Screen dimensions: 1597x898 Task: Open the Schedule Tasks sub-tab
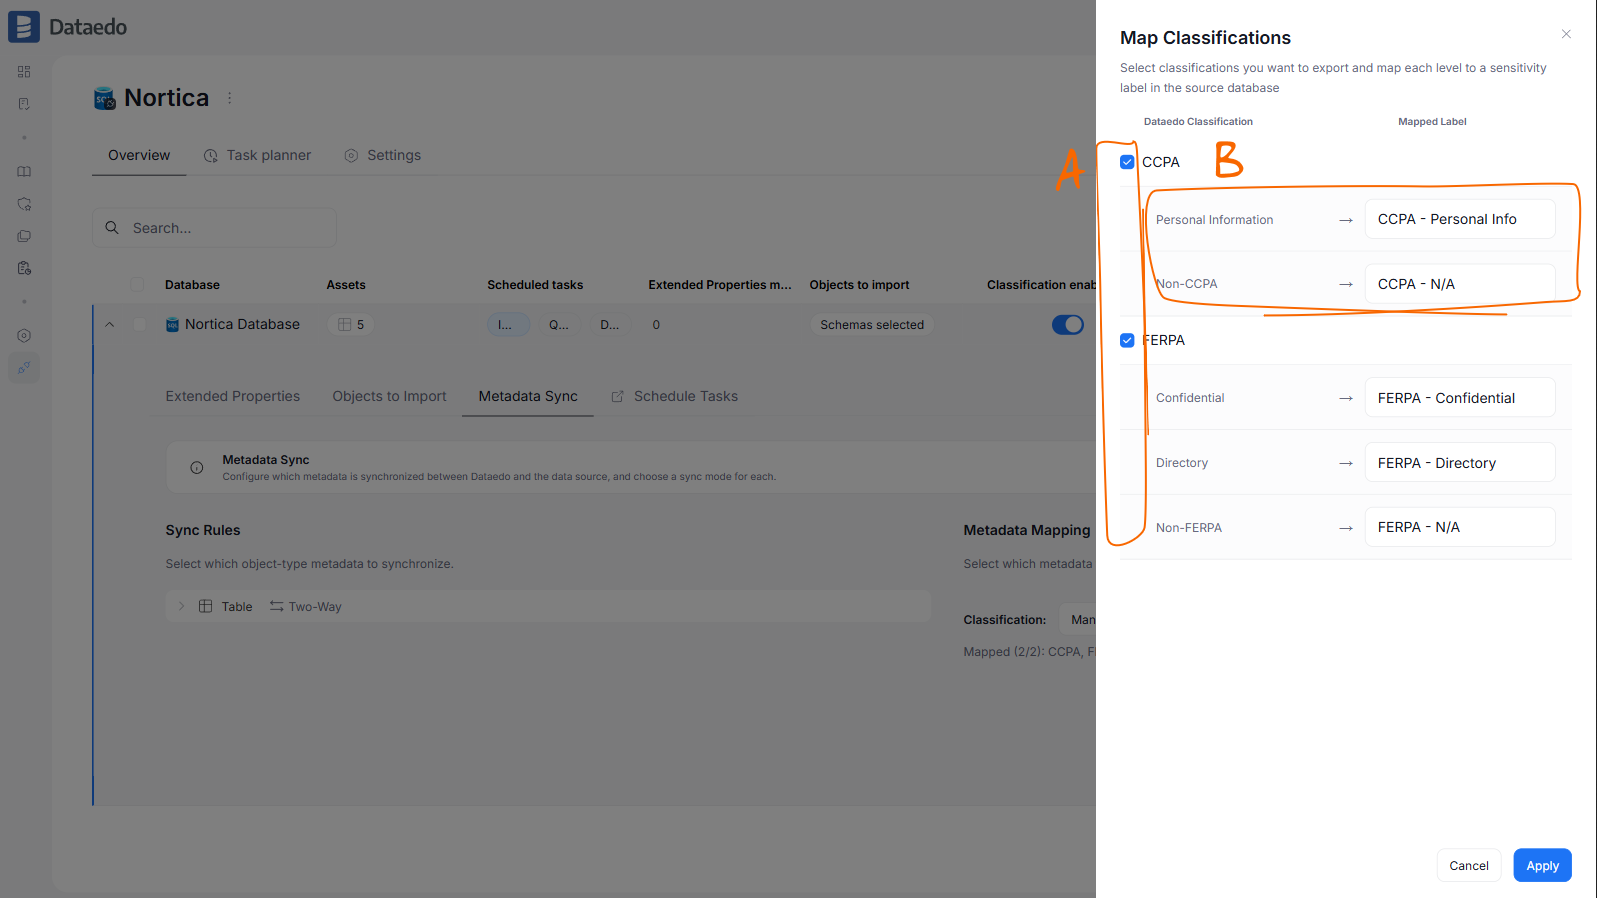[x=674, y=396]
